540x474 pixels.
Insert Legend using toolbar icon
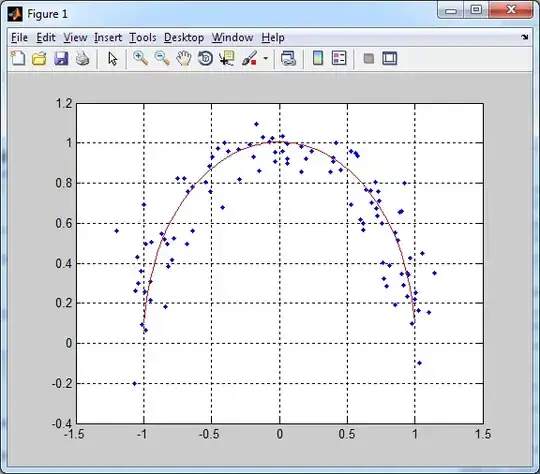click(339, 58)
